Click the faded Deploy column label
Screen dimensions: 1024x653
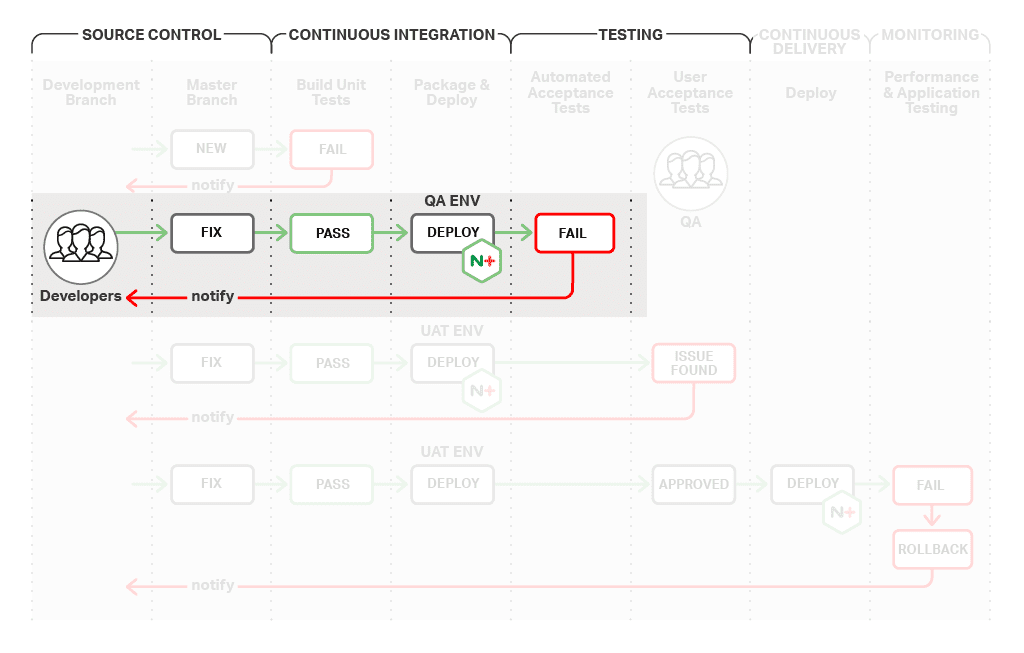coord(810,93)
